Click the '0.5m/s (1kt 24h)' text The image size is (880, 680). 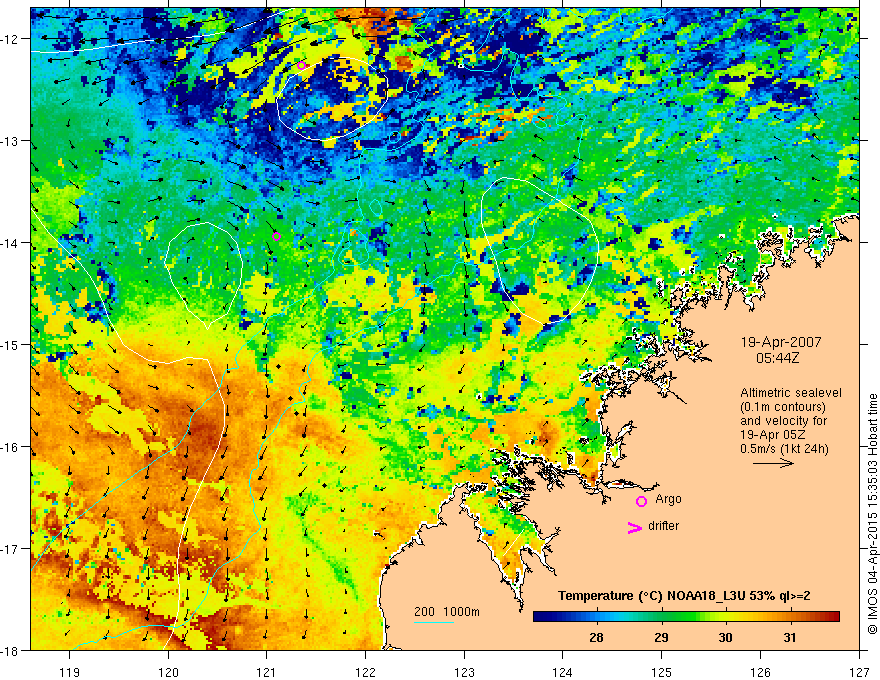tap(784, 449)
